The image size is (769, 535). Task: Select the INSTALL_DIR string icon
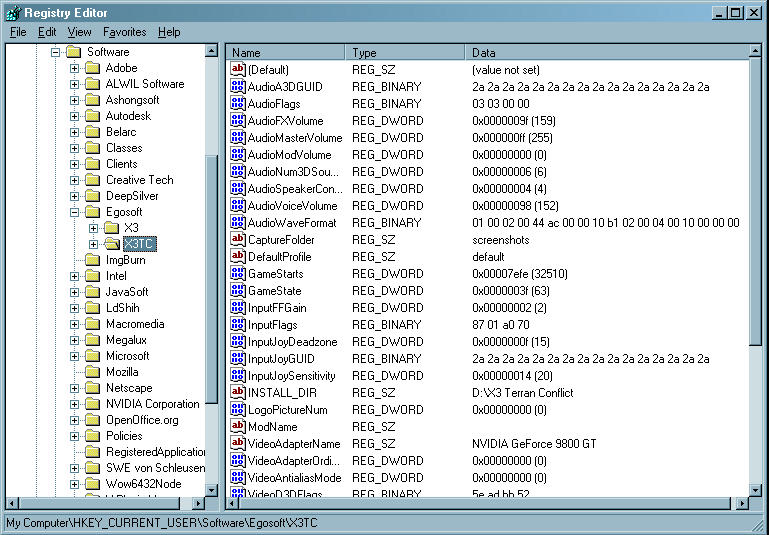(x=238, y=392)
